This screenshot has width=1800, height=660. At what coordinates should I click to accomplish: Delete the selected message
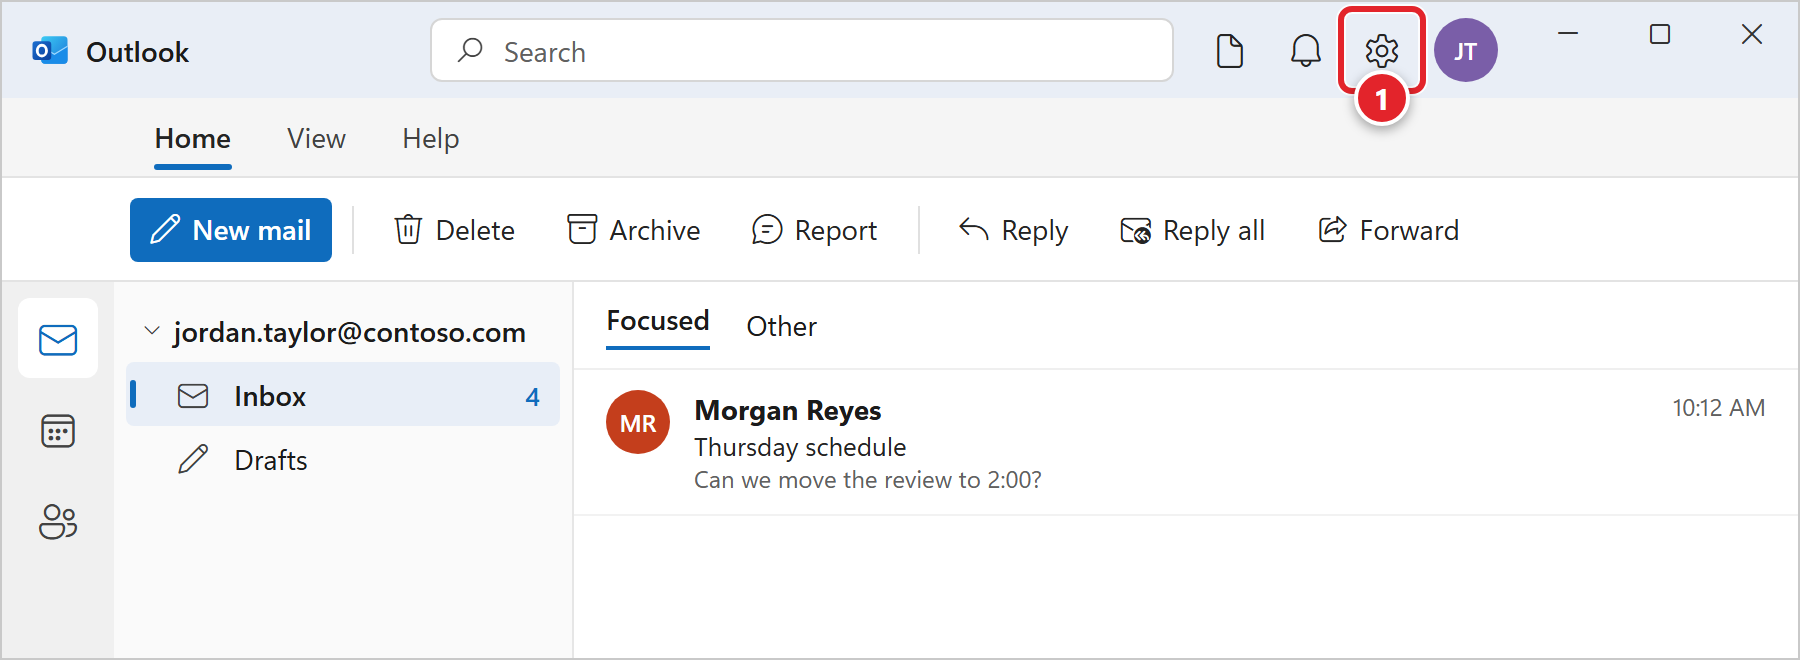[x=454, y=230]
